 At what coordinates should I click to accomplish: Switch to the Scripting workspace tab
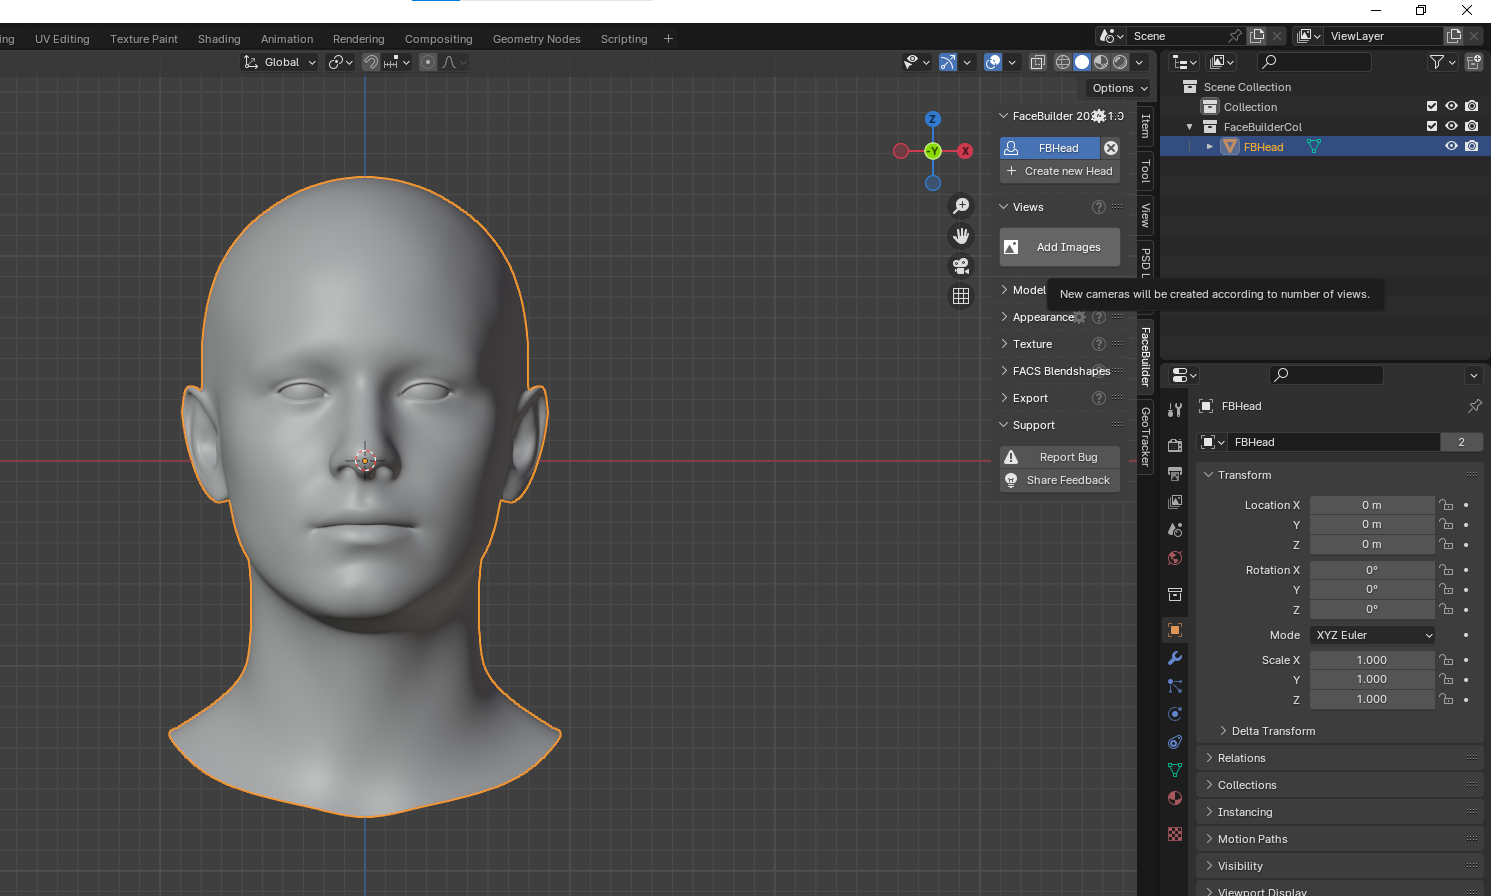pyautogui.click(x=624, y=39)
